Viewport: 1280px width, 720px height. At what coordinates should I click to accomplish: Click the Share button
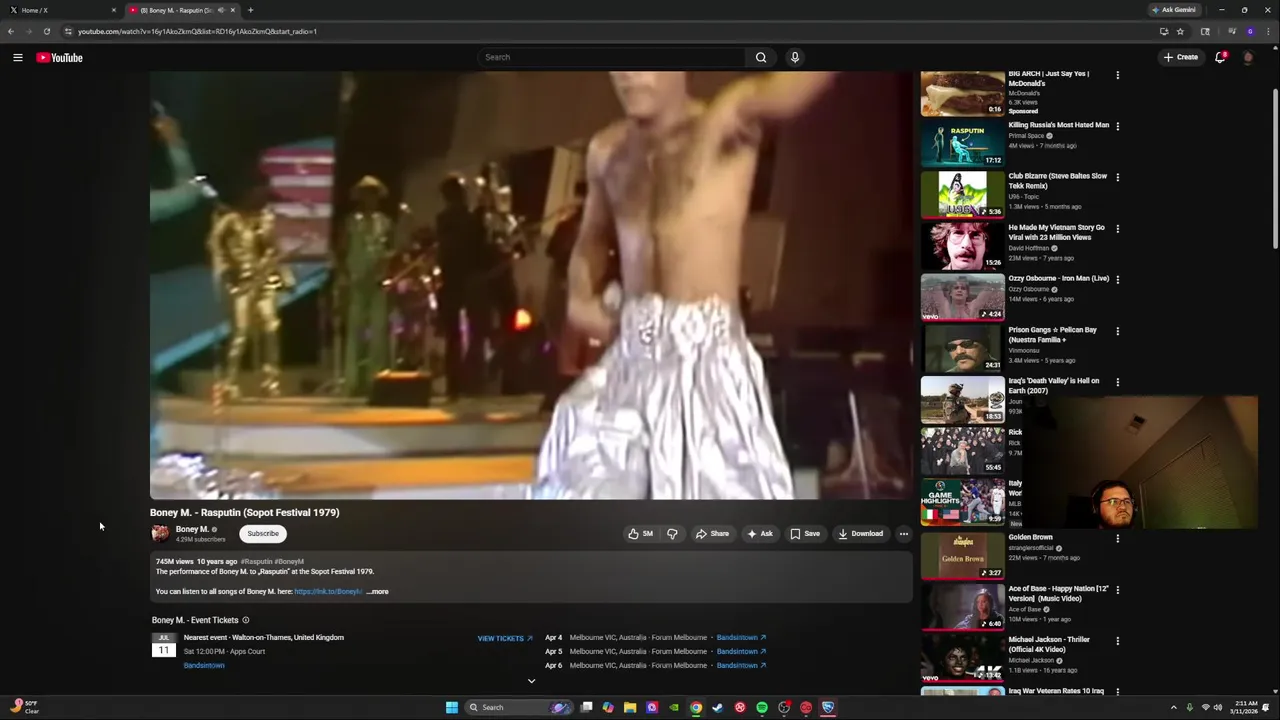tap(712, 534)
